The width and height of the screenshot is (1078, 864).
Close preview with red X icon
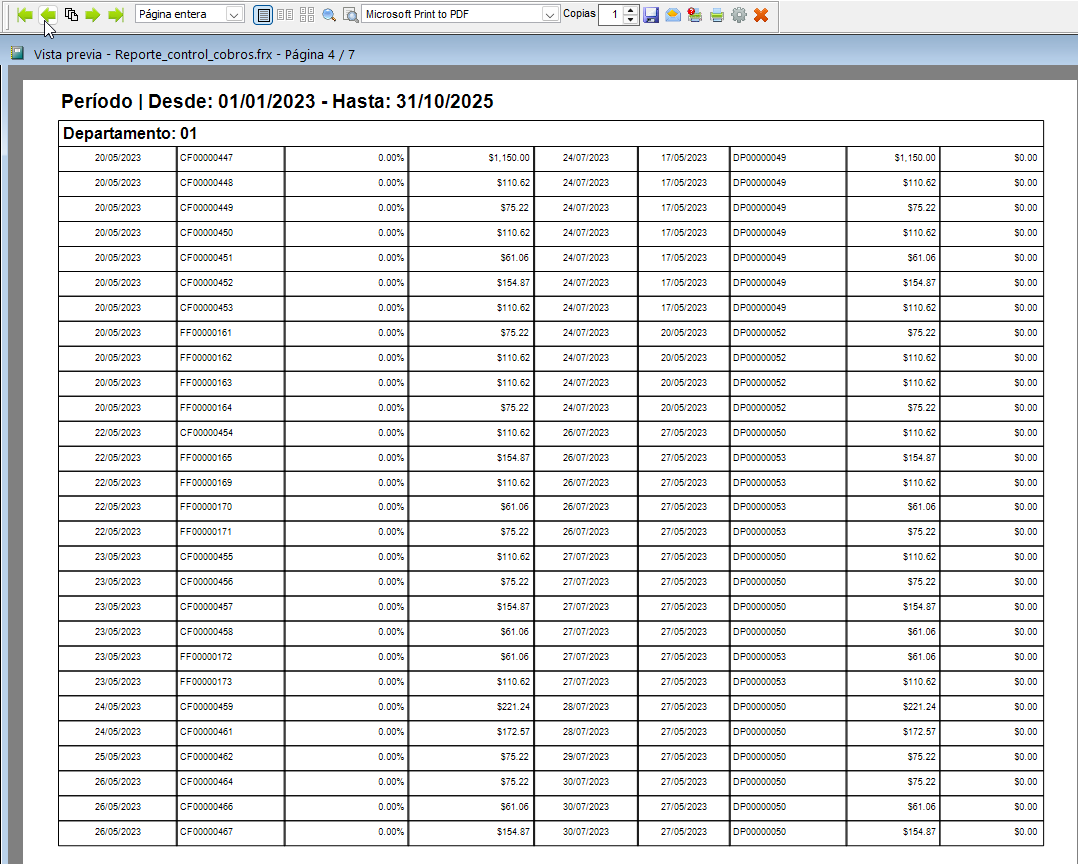(761, 14)
